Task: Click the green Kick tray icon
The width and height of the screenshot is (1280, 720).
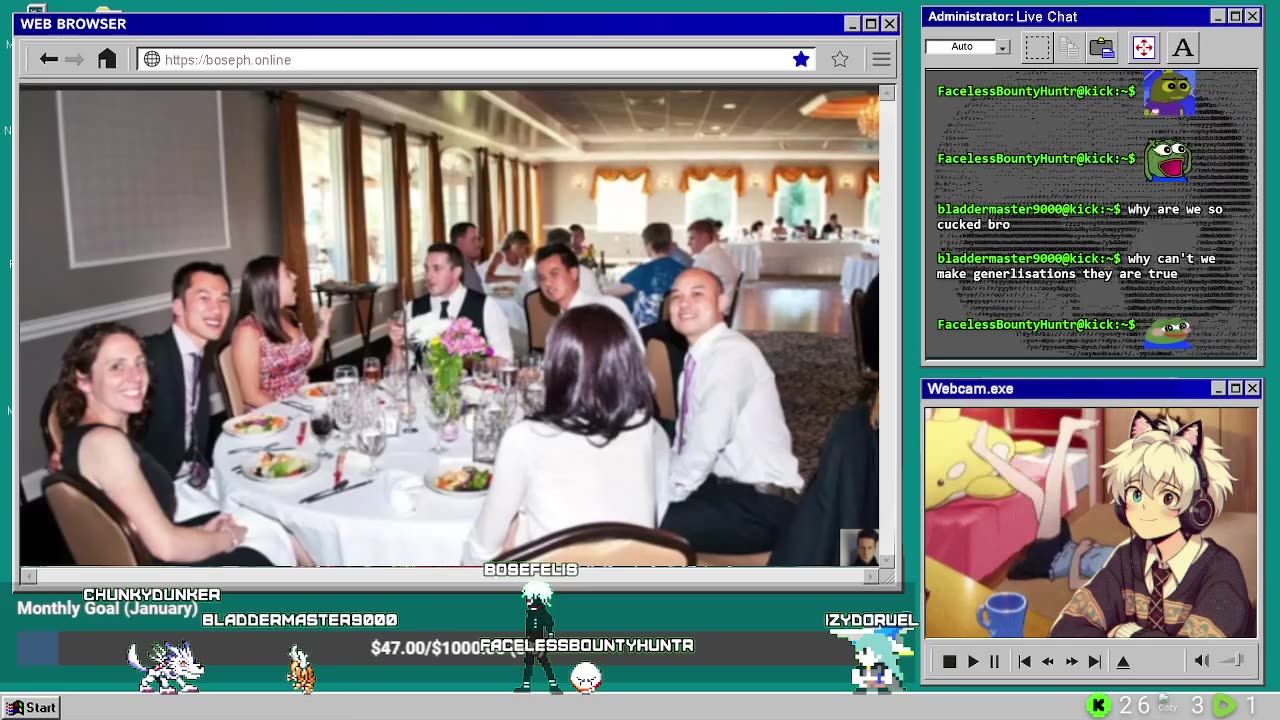Action: click(1099, 706)
